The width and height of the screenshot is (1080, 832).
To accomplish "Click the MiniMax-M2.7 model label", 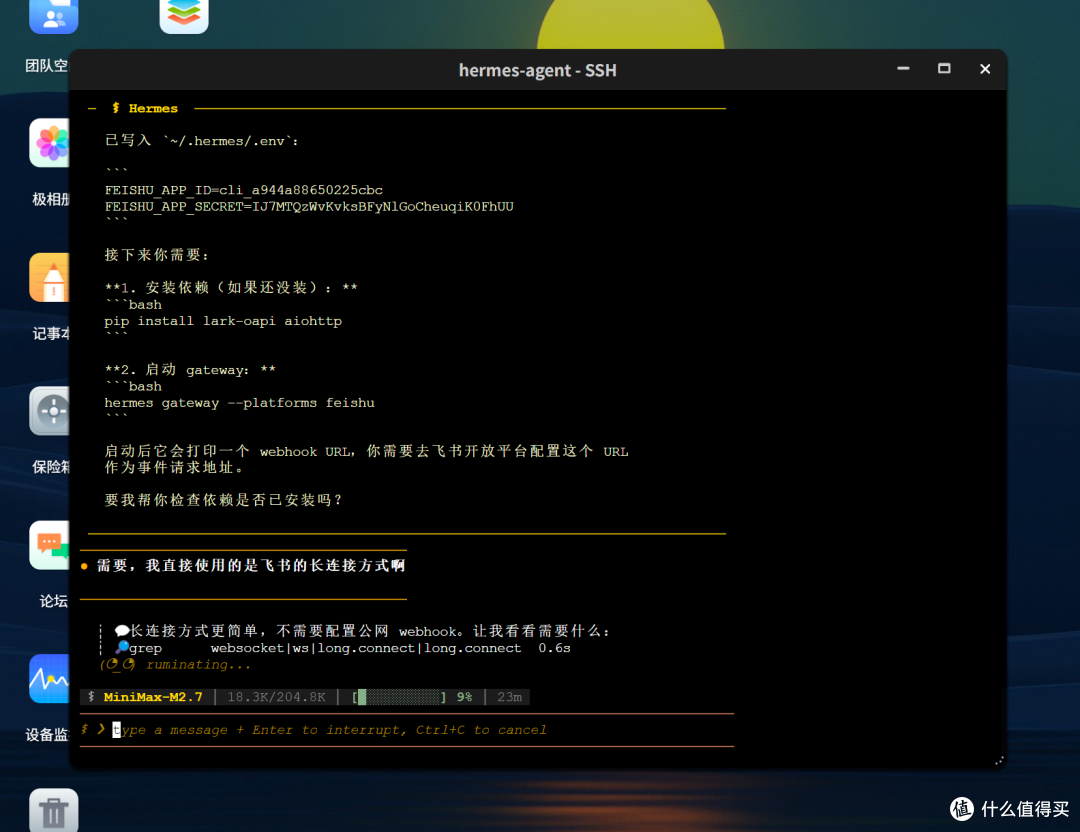I will point(153,697).
